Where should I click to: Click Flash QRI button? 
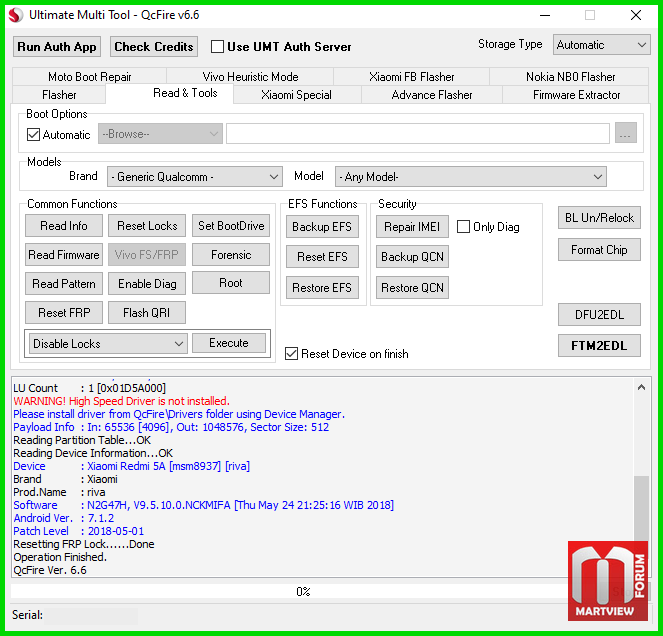coord(147,313)
